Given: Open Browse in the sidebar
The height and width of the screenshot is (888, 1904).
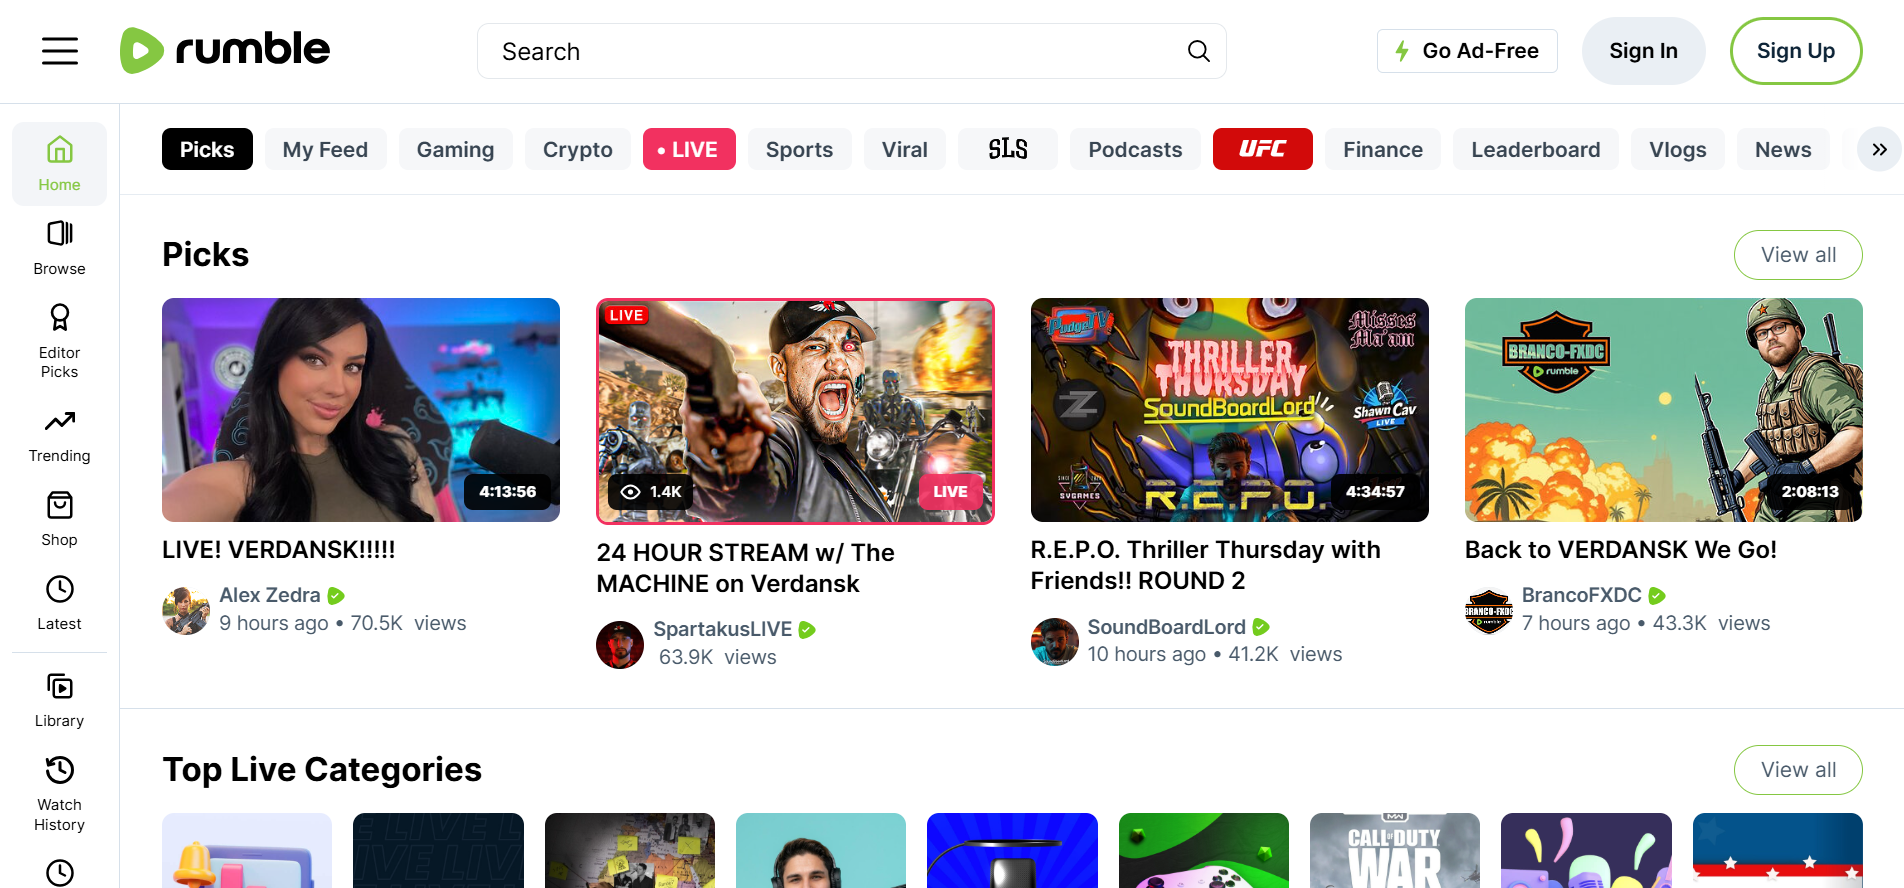Looking at the screenshot, I should (x=59, y=248).
